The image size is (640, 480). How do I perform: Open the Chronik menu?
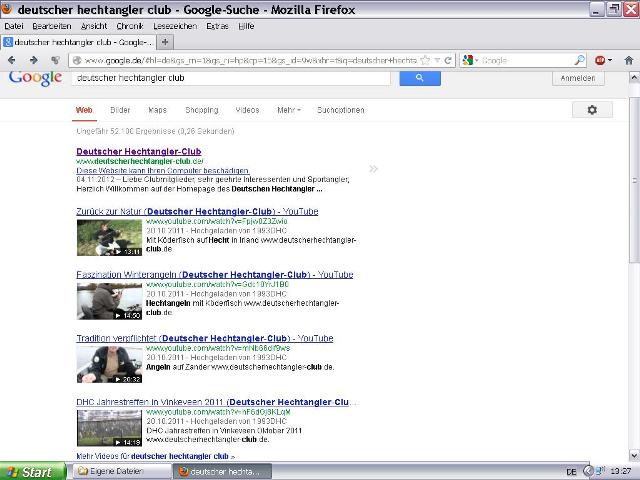[x=130, y=26]
